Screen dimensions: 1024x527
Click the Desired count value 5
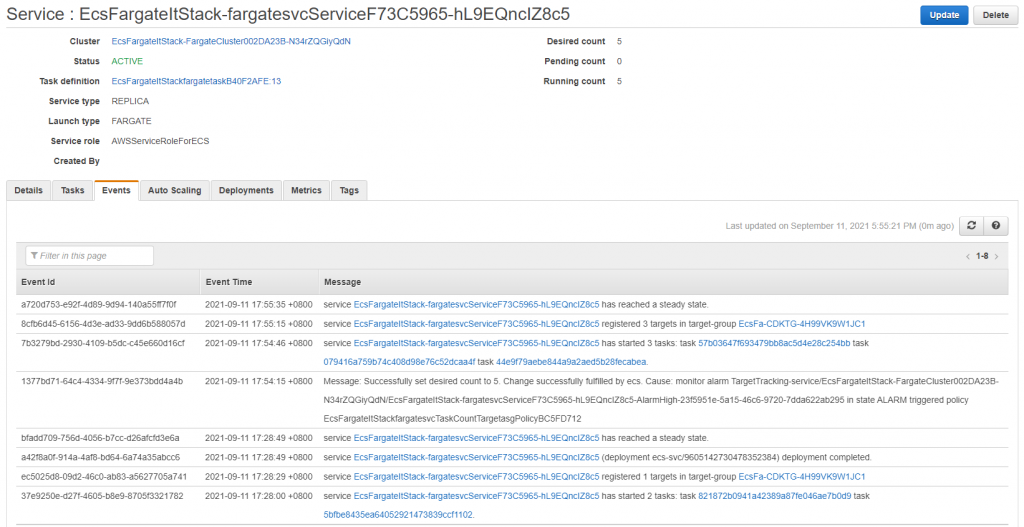click(619, 41)
